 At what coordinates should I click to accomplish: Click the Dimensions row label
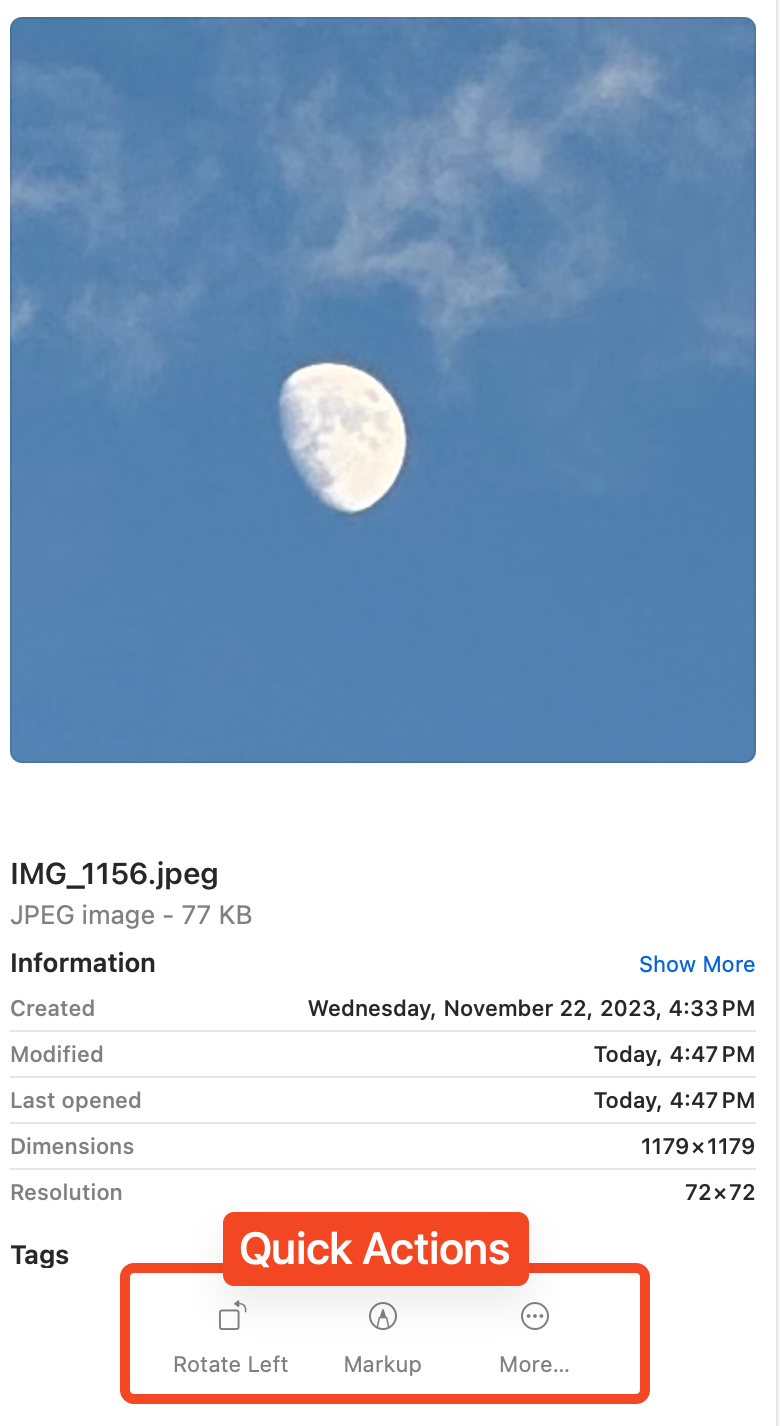point(72,1146)
